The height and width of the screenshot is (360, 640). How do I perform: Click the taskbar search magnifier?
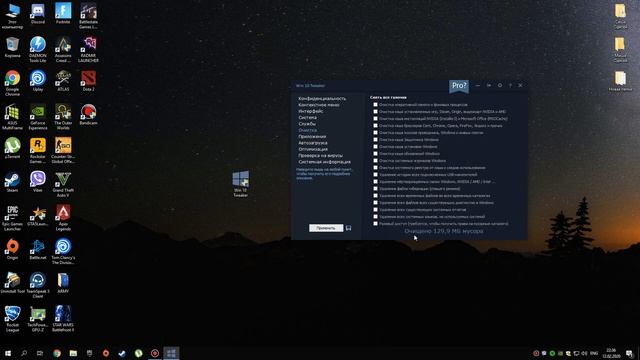[24, 353]
